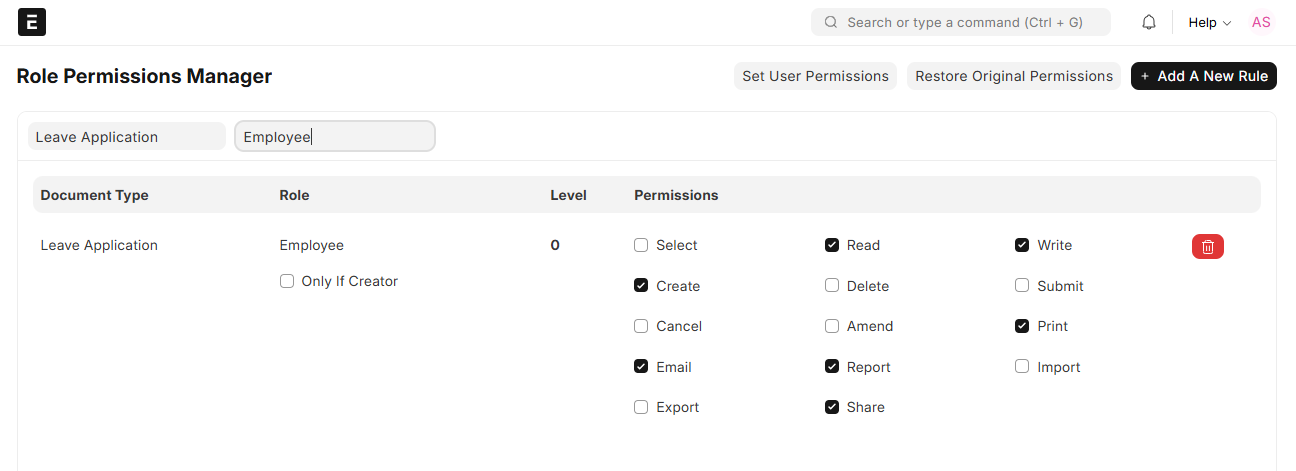Click Restore Original Permissions button
The width and height of the screenshot is (1296, 471).
[x=1013, y=76]
